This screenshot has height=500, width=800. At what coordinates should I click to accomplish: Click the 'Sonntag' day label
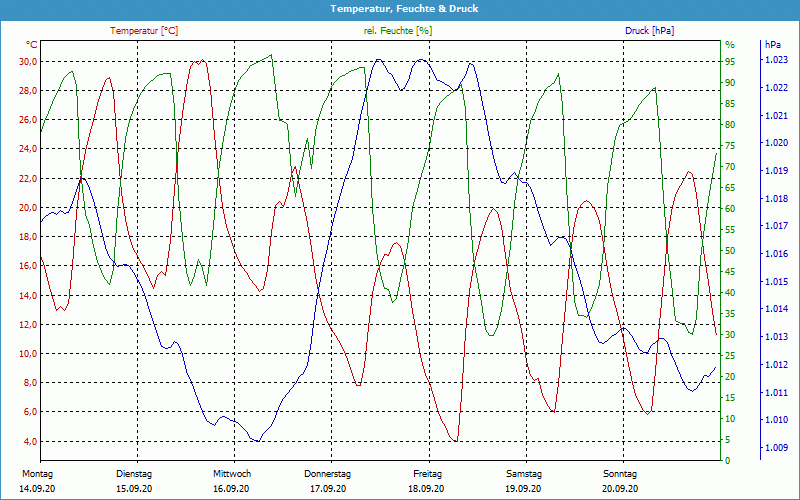620,473
